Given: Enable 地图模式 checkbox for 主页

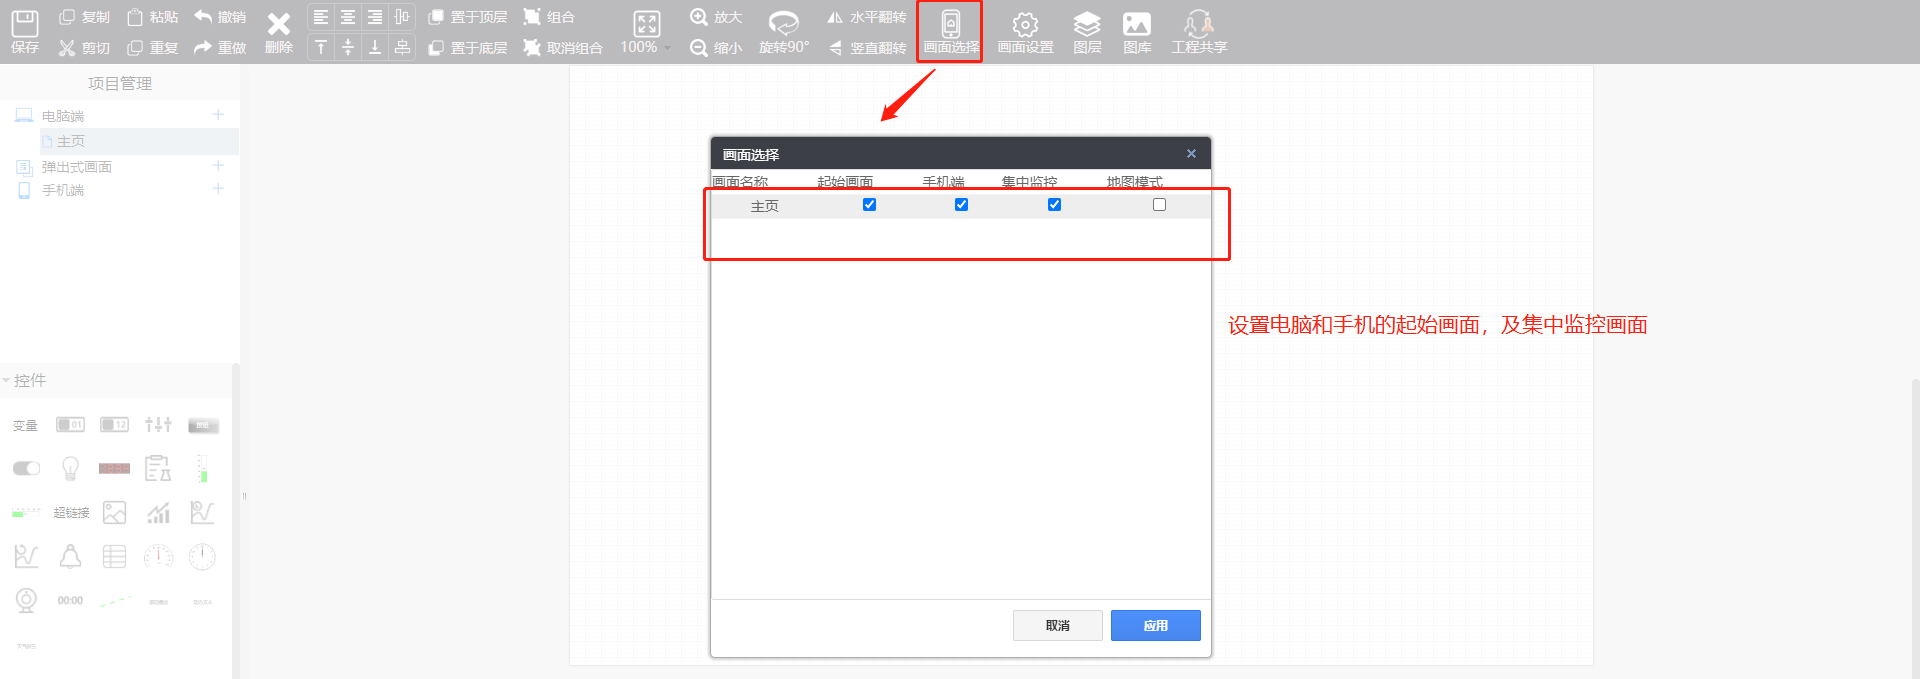Looking at the screenshot, I should click(1159, 205).
